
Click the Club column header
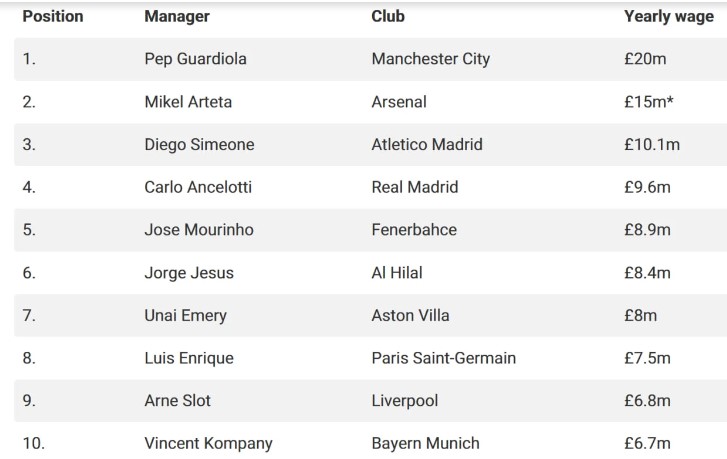click(x=388, y=16)
